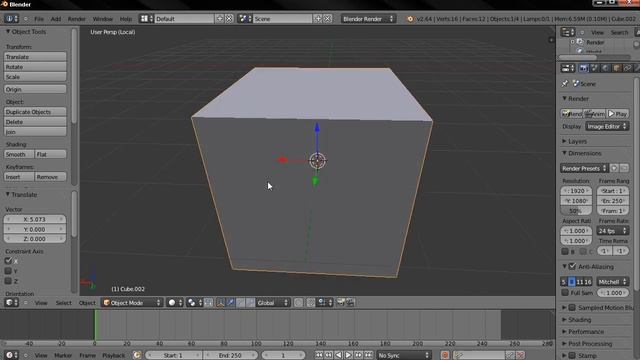Toggle auto keyframe record button
Viewport: 640px width, 360px height.
coord(445,355)
